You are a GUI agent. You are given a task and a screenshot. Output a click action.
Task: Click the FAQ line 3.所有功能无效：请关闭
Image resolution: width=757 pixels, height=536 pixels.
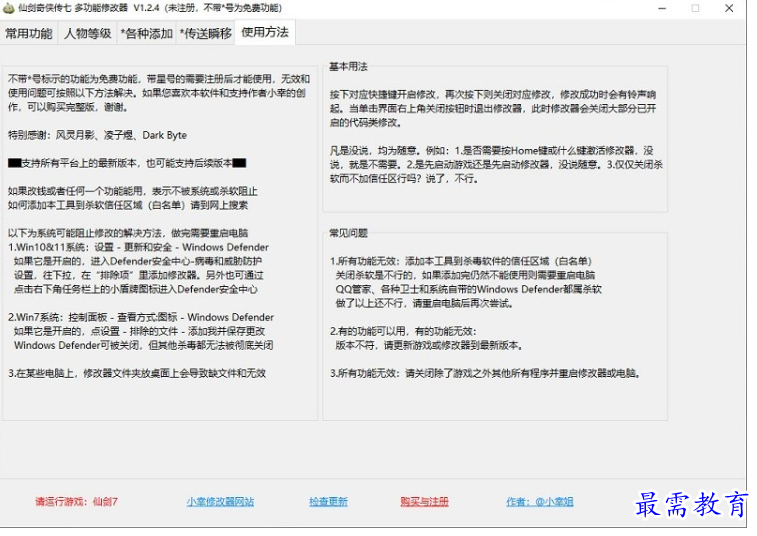485,373
